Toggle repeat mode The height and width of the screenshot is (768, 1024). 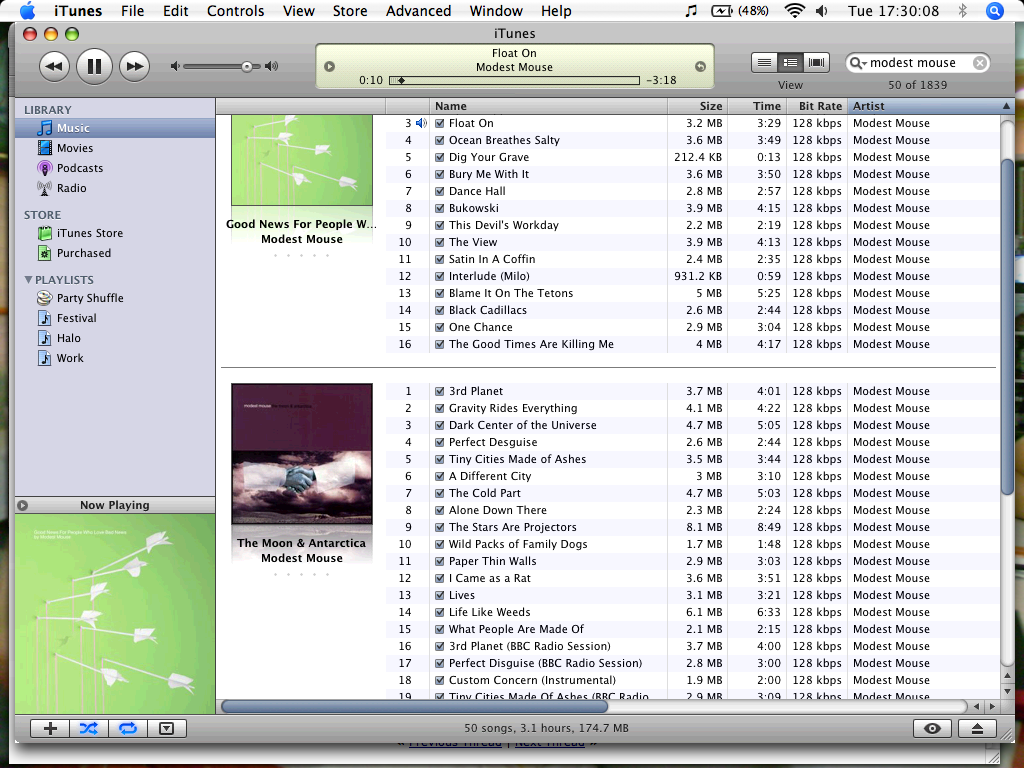tap(128, 729)
